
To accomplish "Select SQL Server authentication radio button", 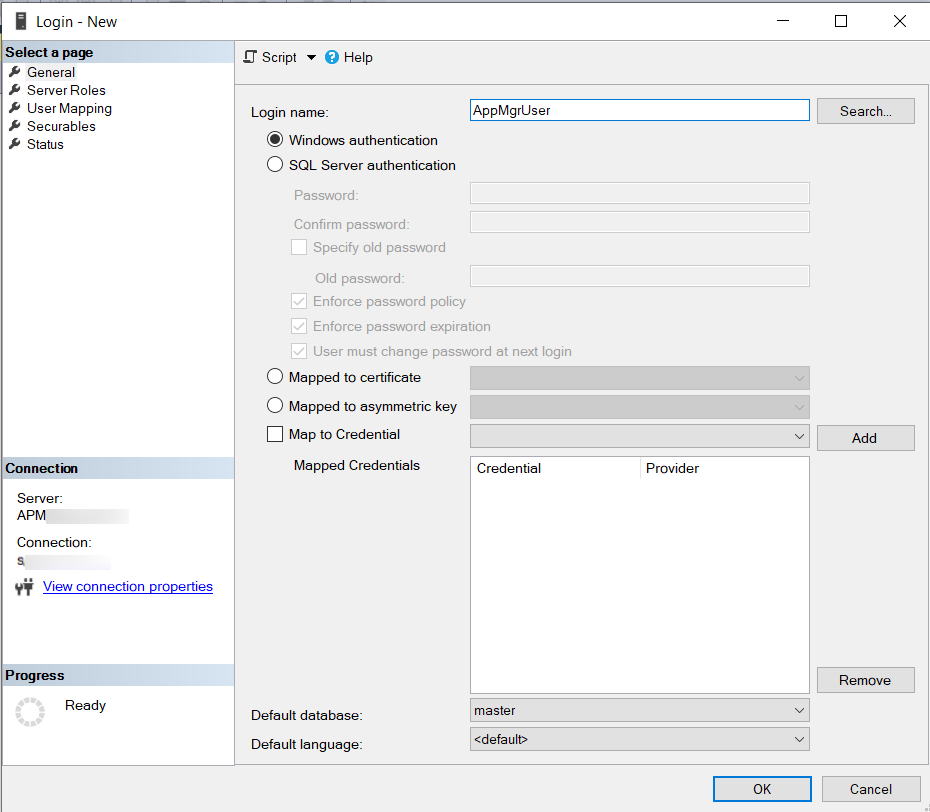I will tap(275, 165).
